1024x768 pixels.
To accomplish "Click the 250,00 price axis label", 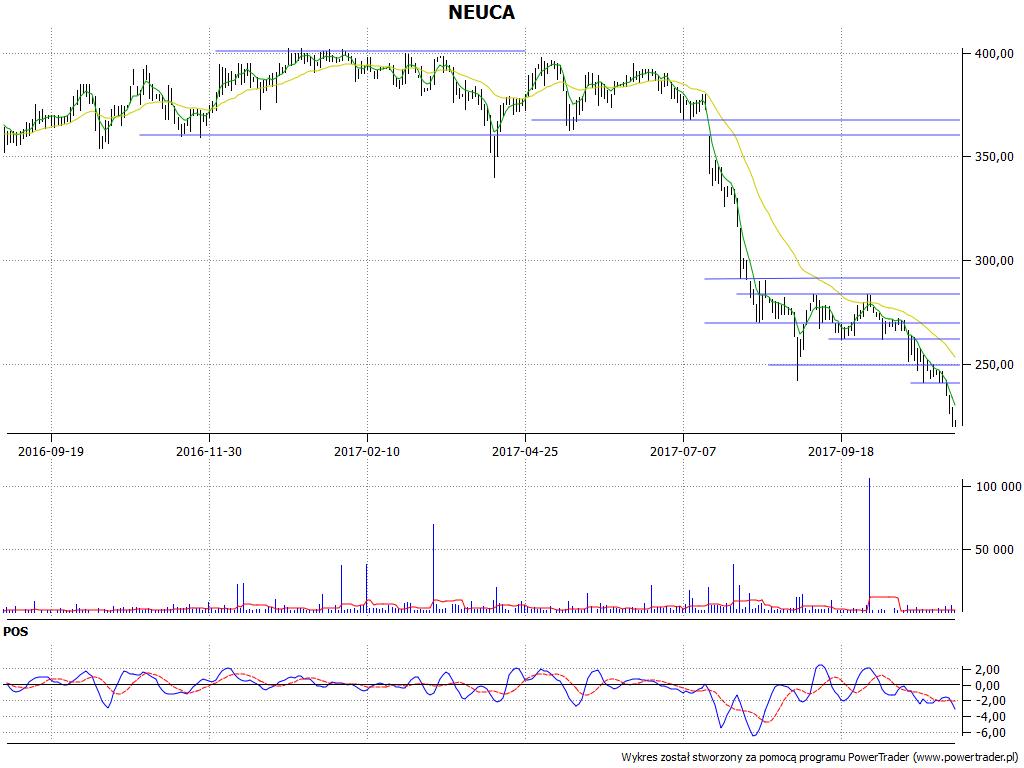I will (994, 364).
